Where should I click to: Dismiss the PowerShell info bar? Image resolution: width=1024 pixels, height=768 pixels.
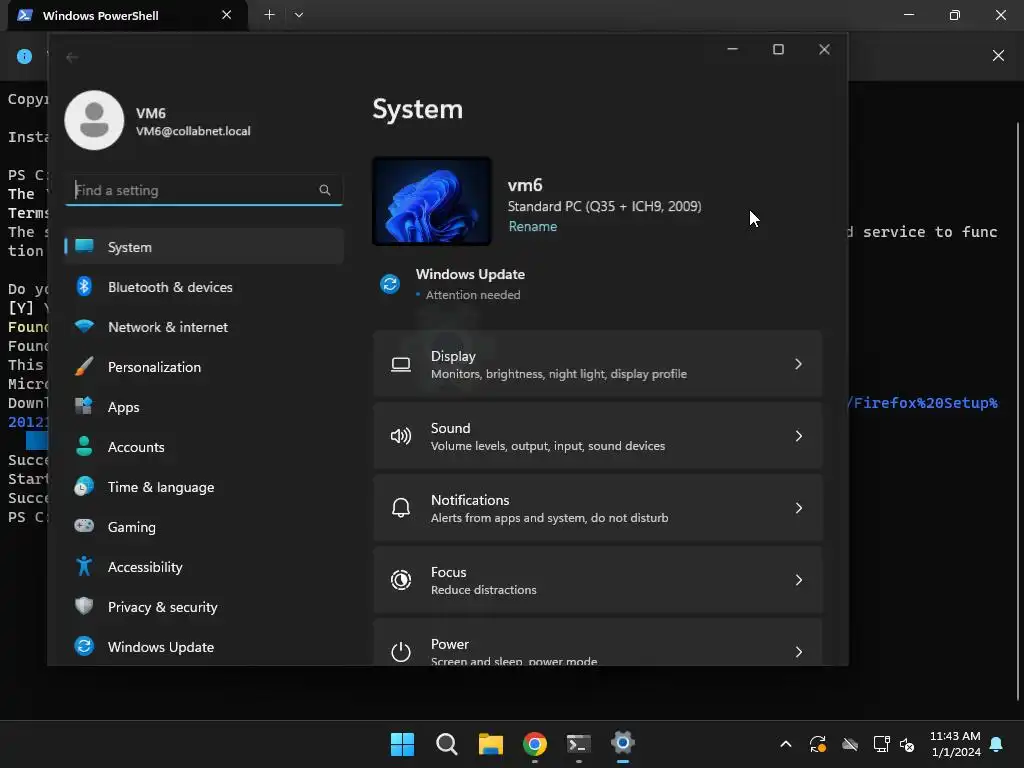(x=998, y=56)
